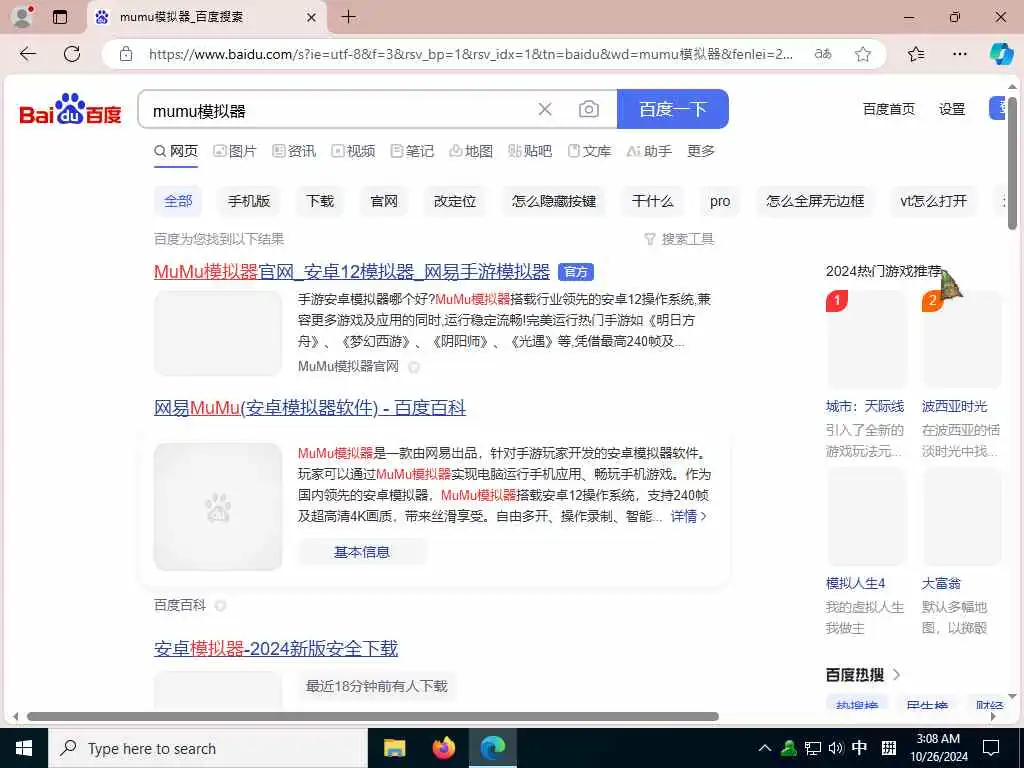This screenshot has height=768, width=1024.
Task: Reload the page with the refresh icon
Action: (x=72, y=54)
